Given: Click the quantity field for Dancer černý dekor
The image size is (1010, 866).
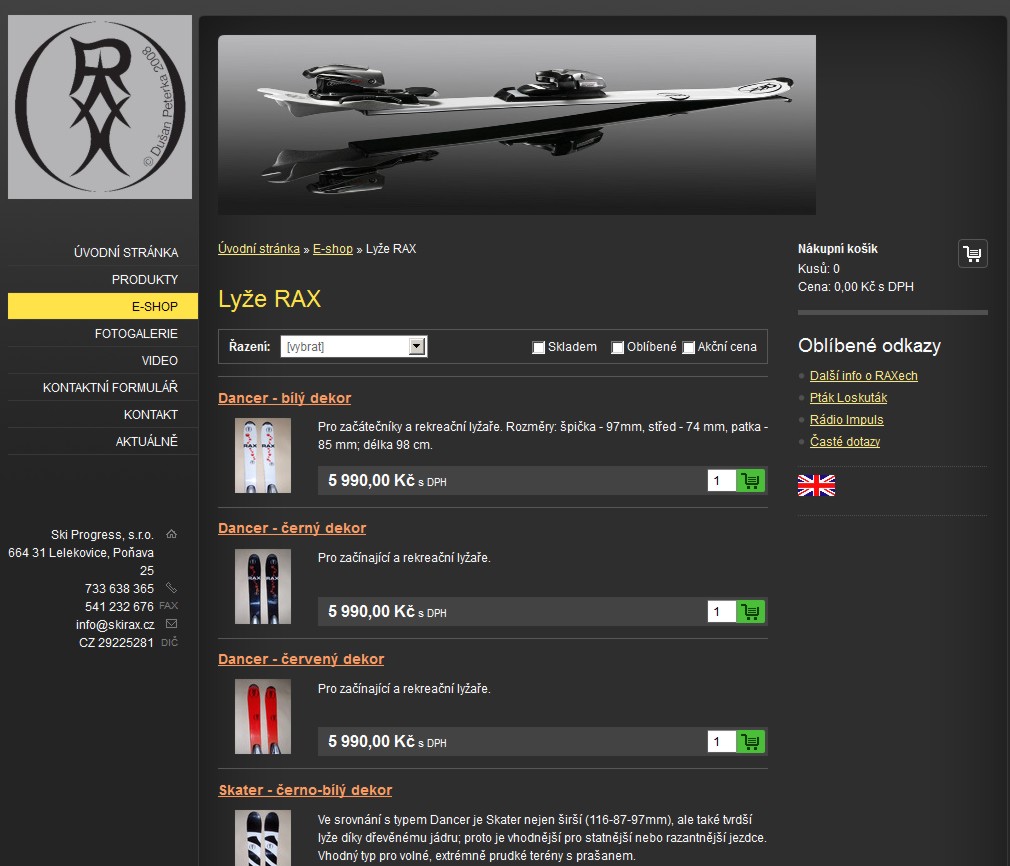Looking at the screenshot, I should (722, 611).
